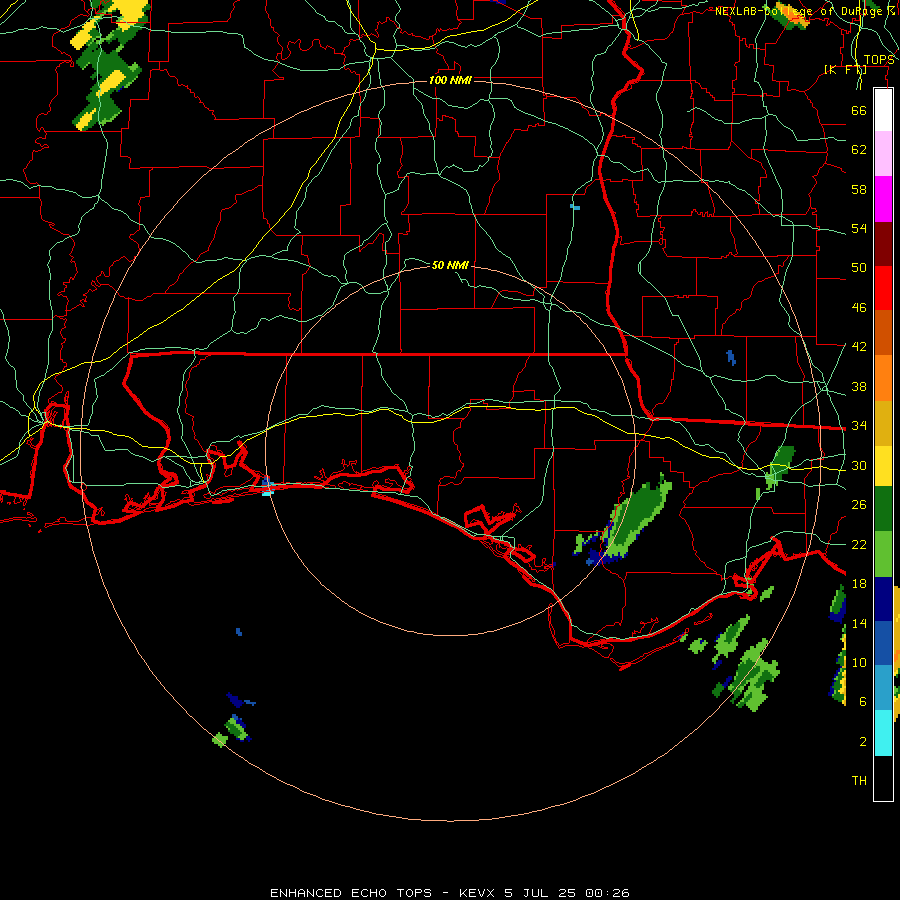Click the legend value "54"
The width and height of the screenshot is (900, 900).
[859, 228]
